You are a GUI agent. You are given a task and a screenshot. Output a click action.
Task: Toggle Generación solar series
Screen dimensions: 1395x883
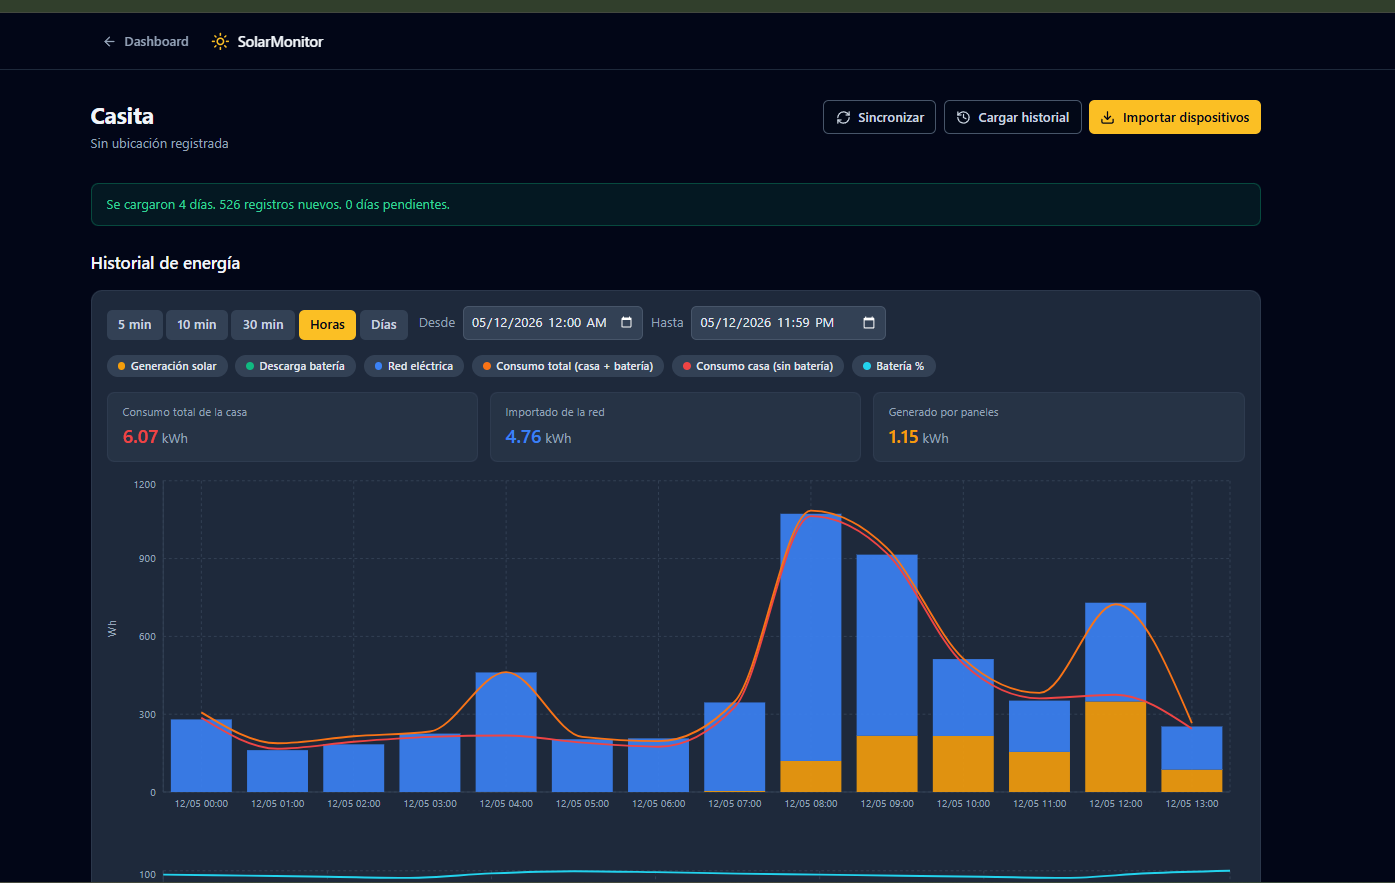coord(167,366)
